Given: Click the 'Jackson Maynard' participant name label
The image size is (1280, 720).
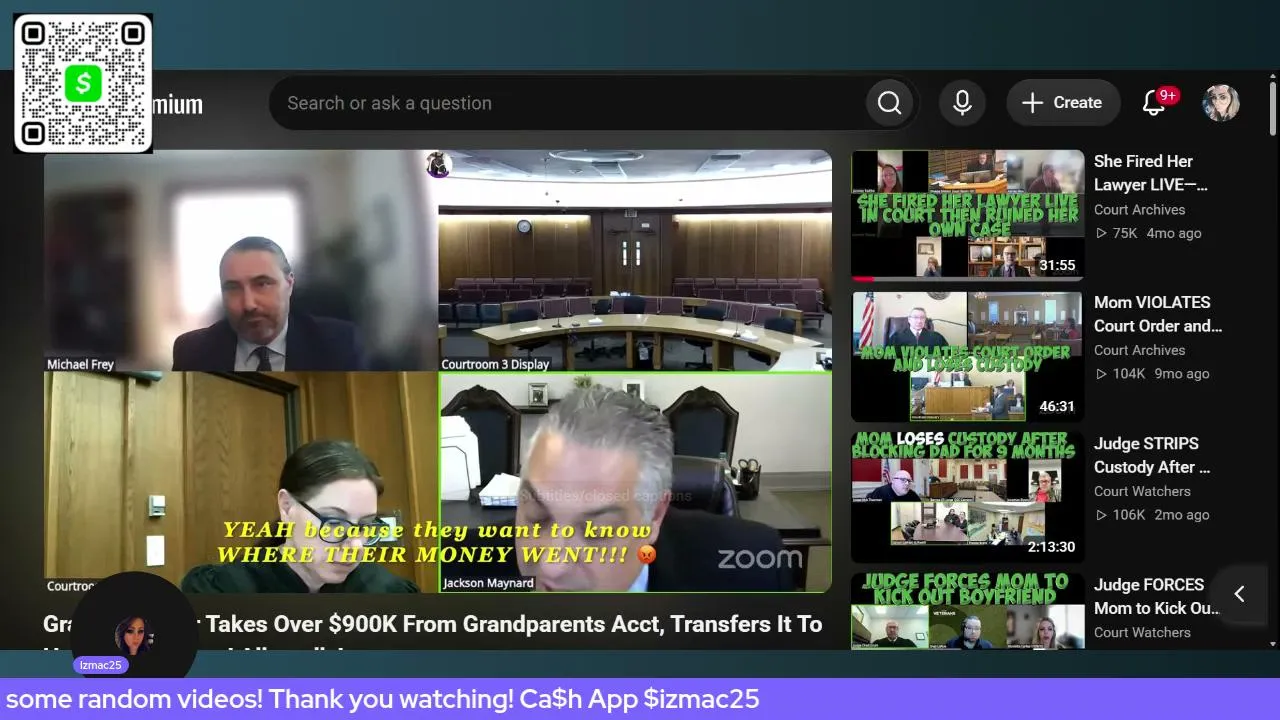Looking at the screenshot, I should [487, 583].
